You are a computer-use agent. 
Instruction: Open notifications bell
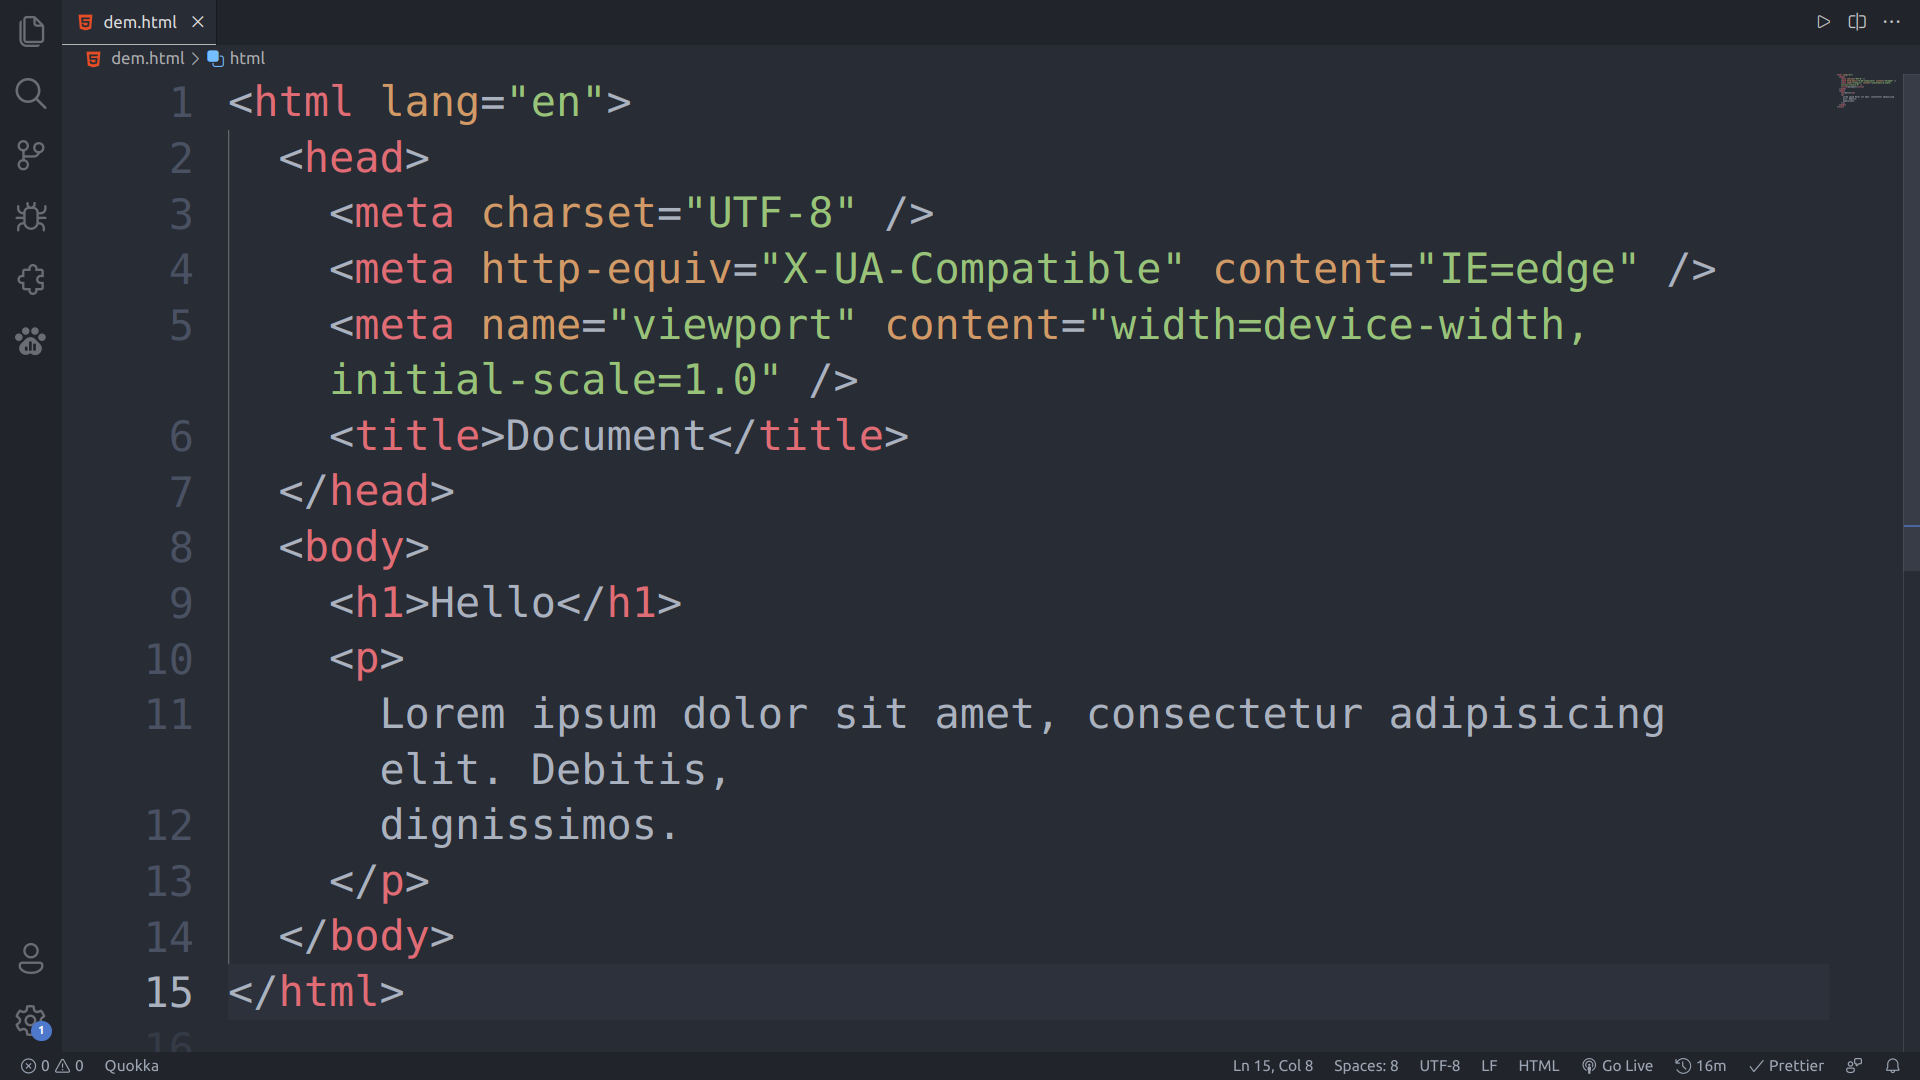(1892, 1066)
